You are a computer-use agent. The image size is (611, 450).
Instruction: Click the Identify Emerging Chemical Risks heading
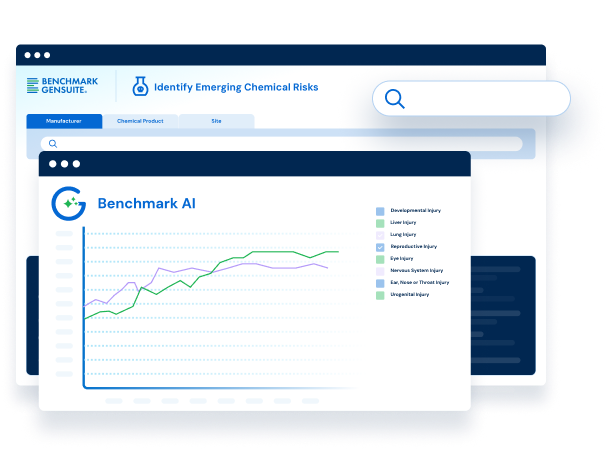[236, 87]
